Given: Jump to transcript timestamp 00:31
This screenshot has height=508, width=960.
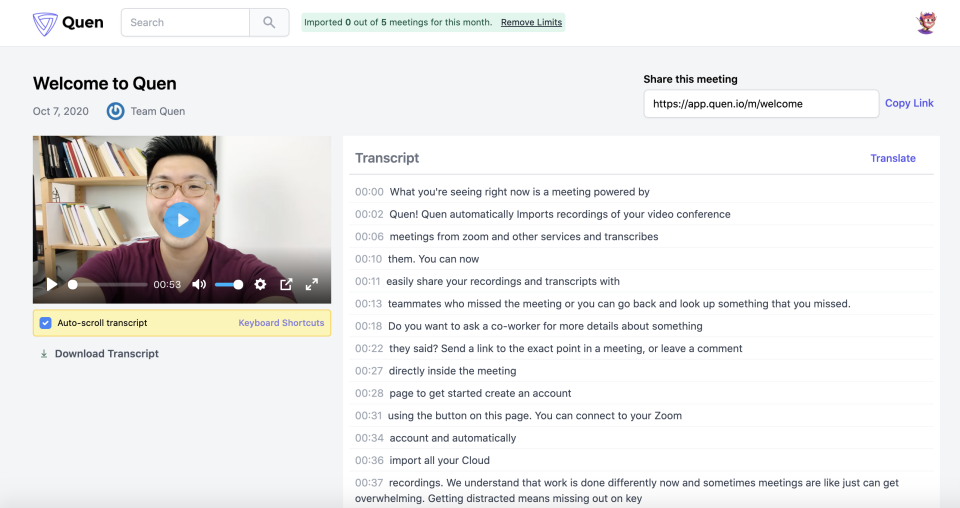Looking at the screenshot, I should pyautogui.click(x=369, y=416).
